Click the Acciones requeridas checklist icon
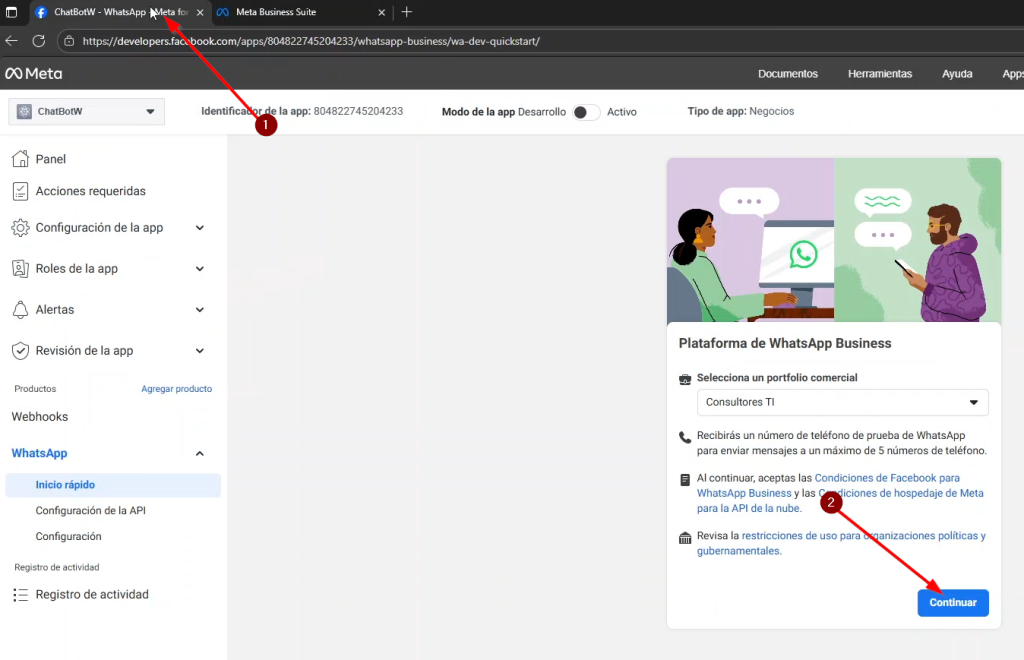This screenshot has height=660, width=1024. pos(20,191)
